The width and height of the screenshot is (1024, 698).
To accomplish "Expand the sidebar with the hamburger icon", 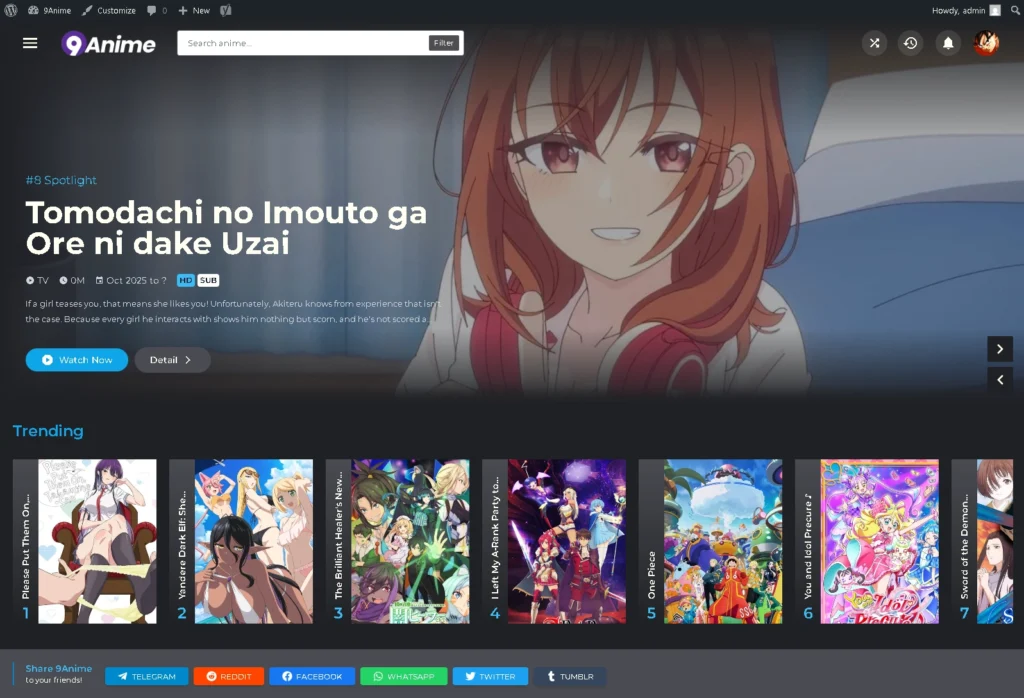I will pyautogui.click(x=29, y=43).
